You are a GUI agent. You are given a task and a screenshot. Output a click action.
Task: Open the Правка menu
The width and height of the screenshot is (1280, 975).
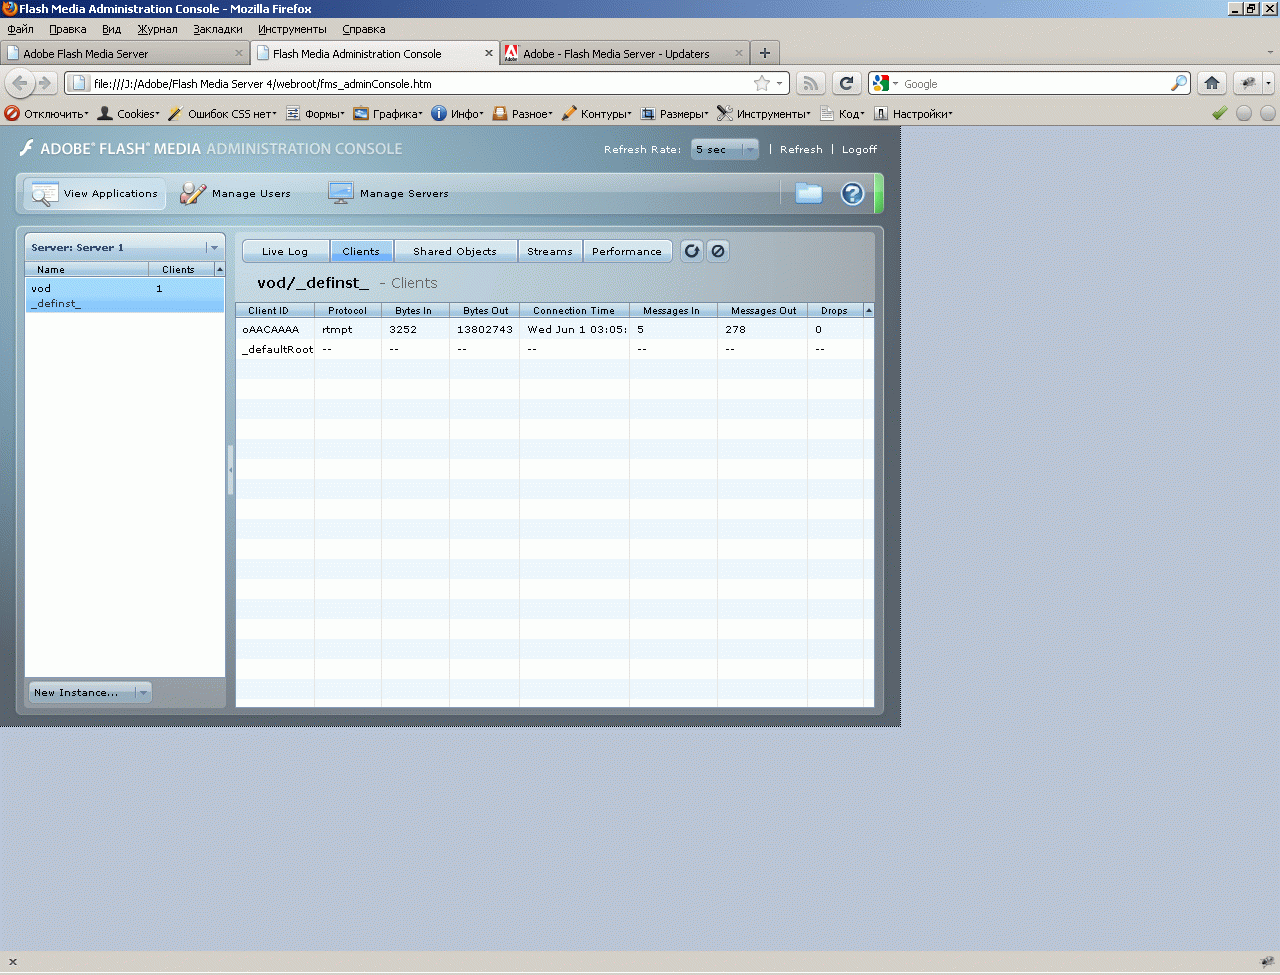pos(68,29)
